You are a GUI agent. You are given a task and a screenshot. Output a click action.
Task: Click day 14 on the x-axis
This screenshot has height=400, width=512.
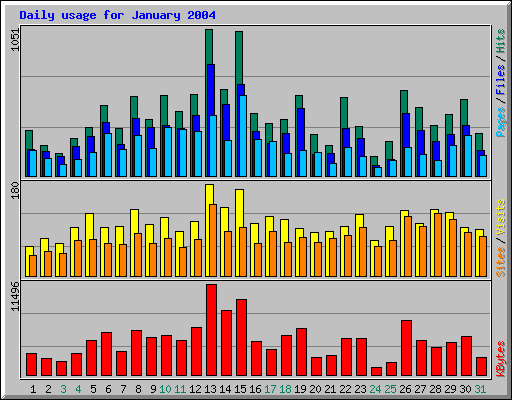[225, 389]
